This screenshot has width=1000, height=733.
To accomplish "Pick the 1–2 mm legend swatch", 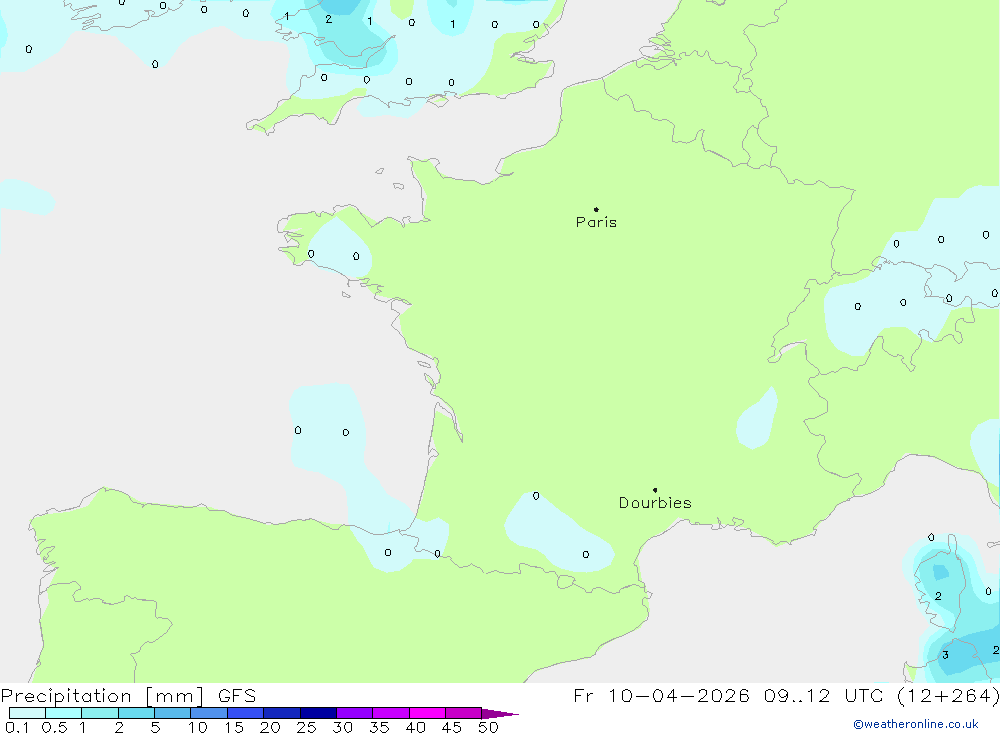I will coord(100,713).
